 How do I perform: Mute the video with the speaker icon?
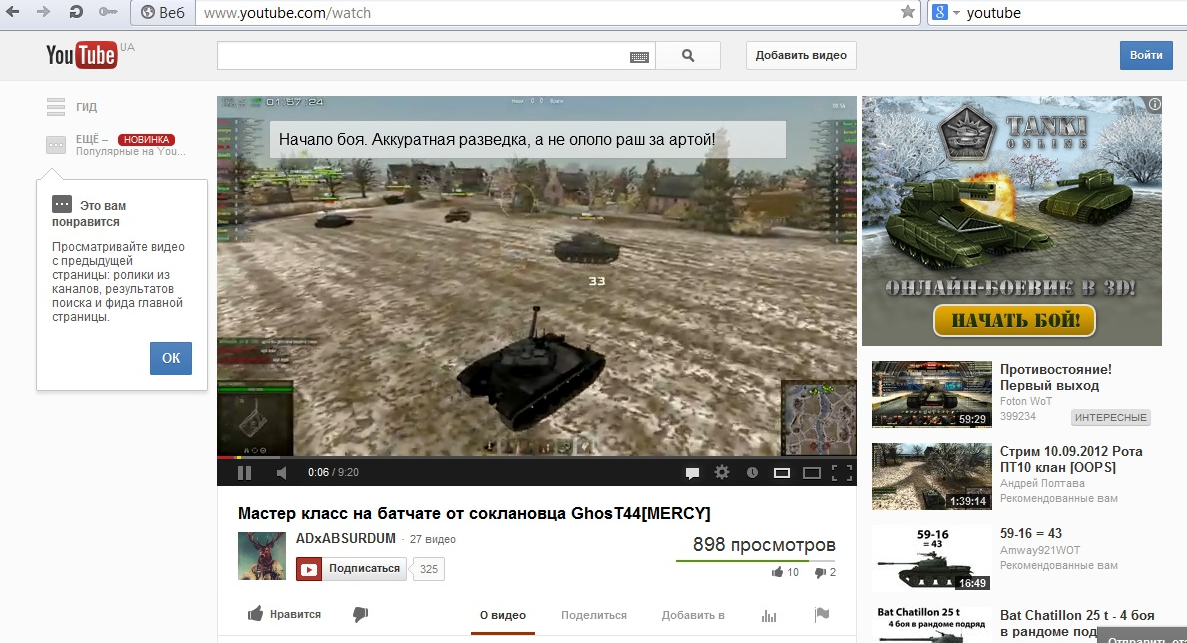[282, 473]
